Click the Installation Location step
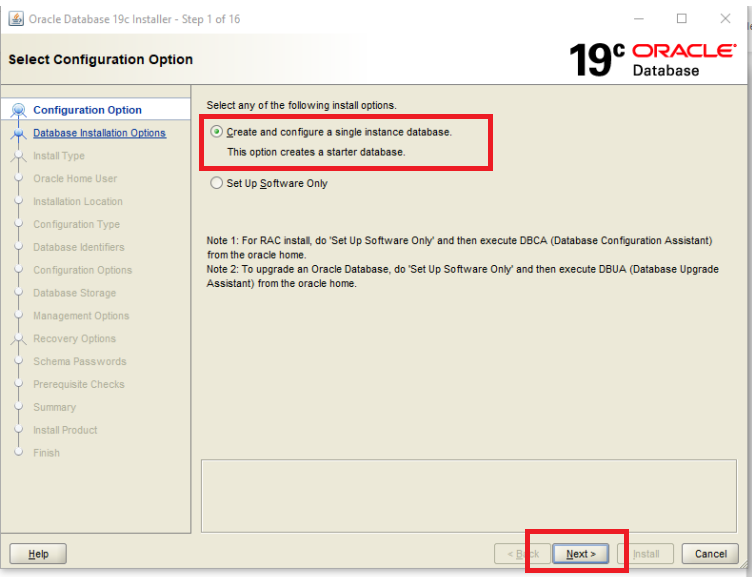Image resolution: width=752 pixels, height=577 pixels. tap(78, 202)
